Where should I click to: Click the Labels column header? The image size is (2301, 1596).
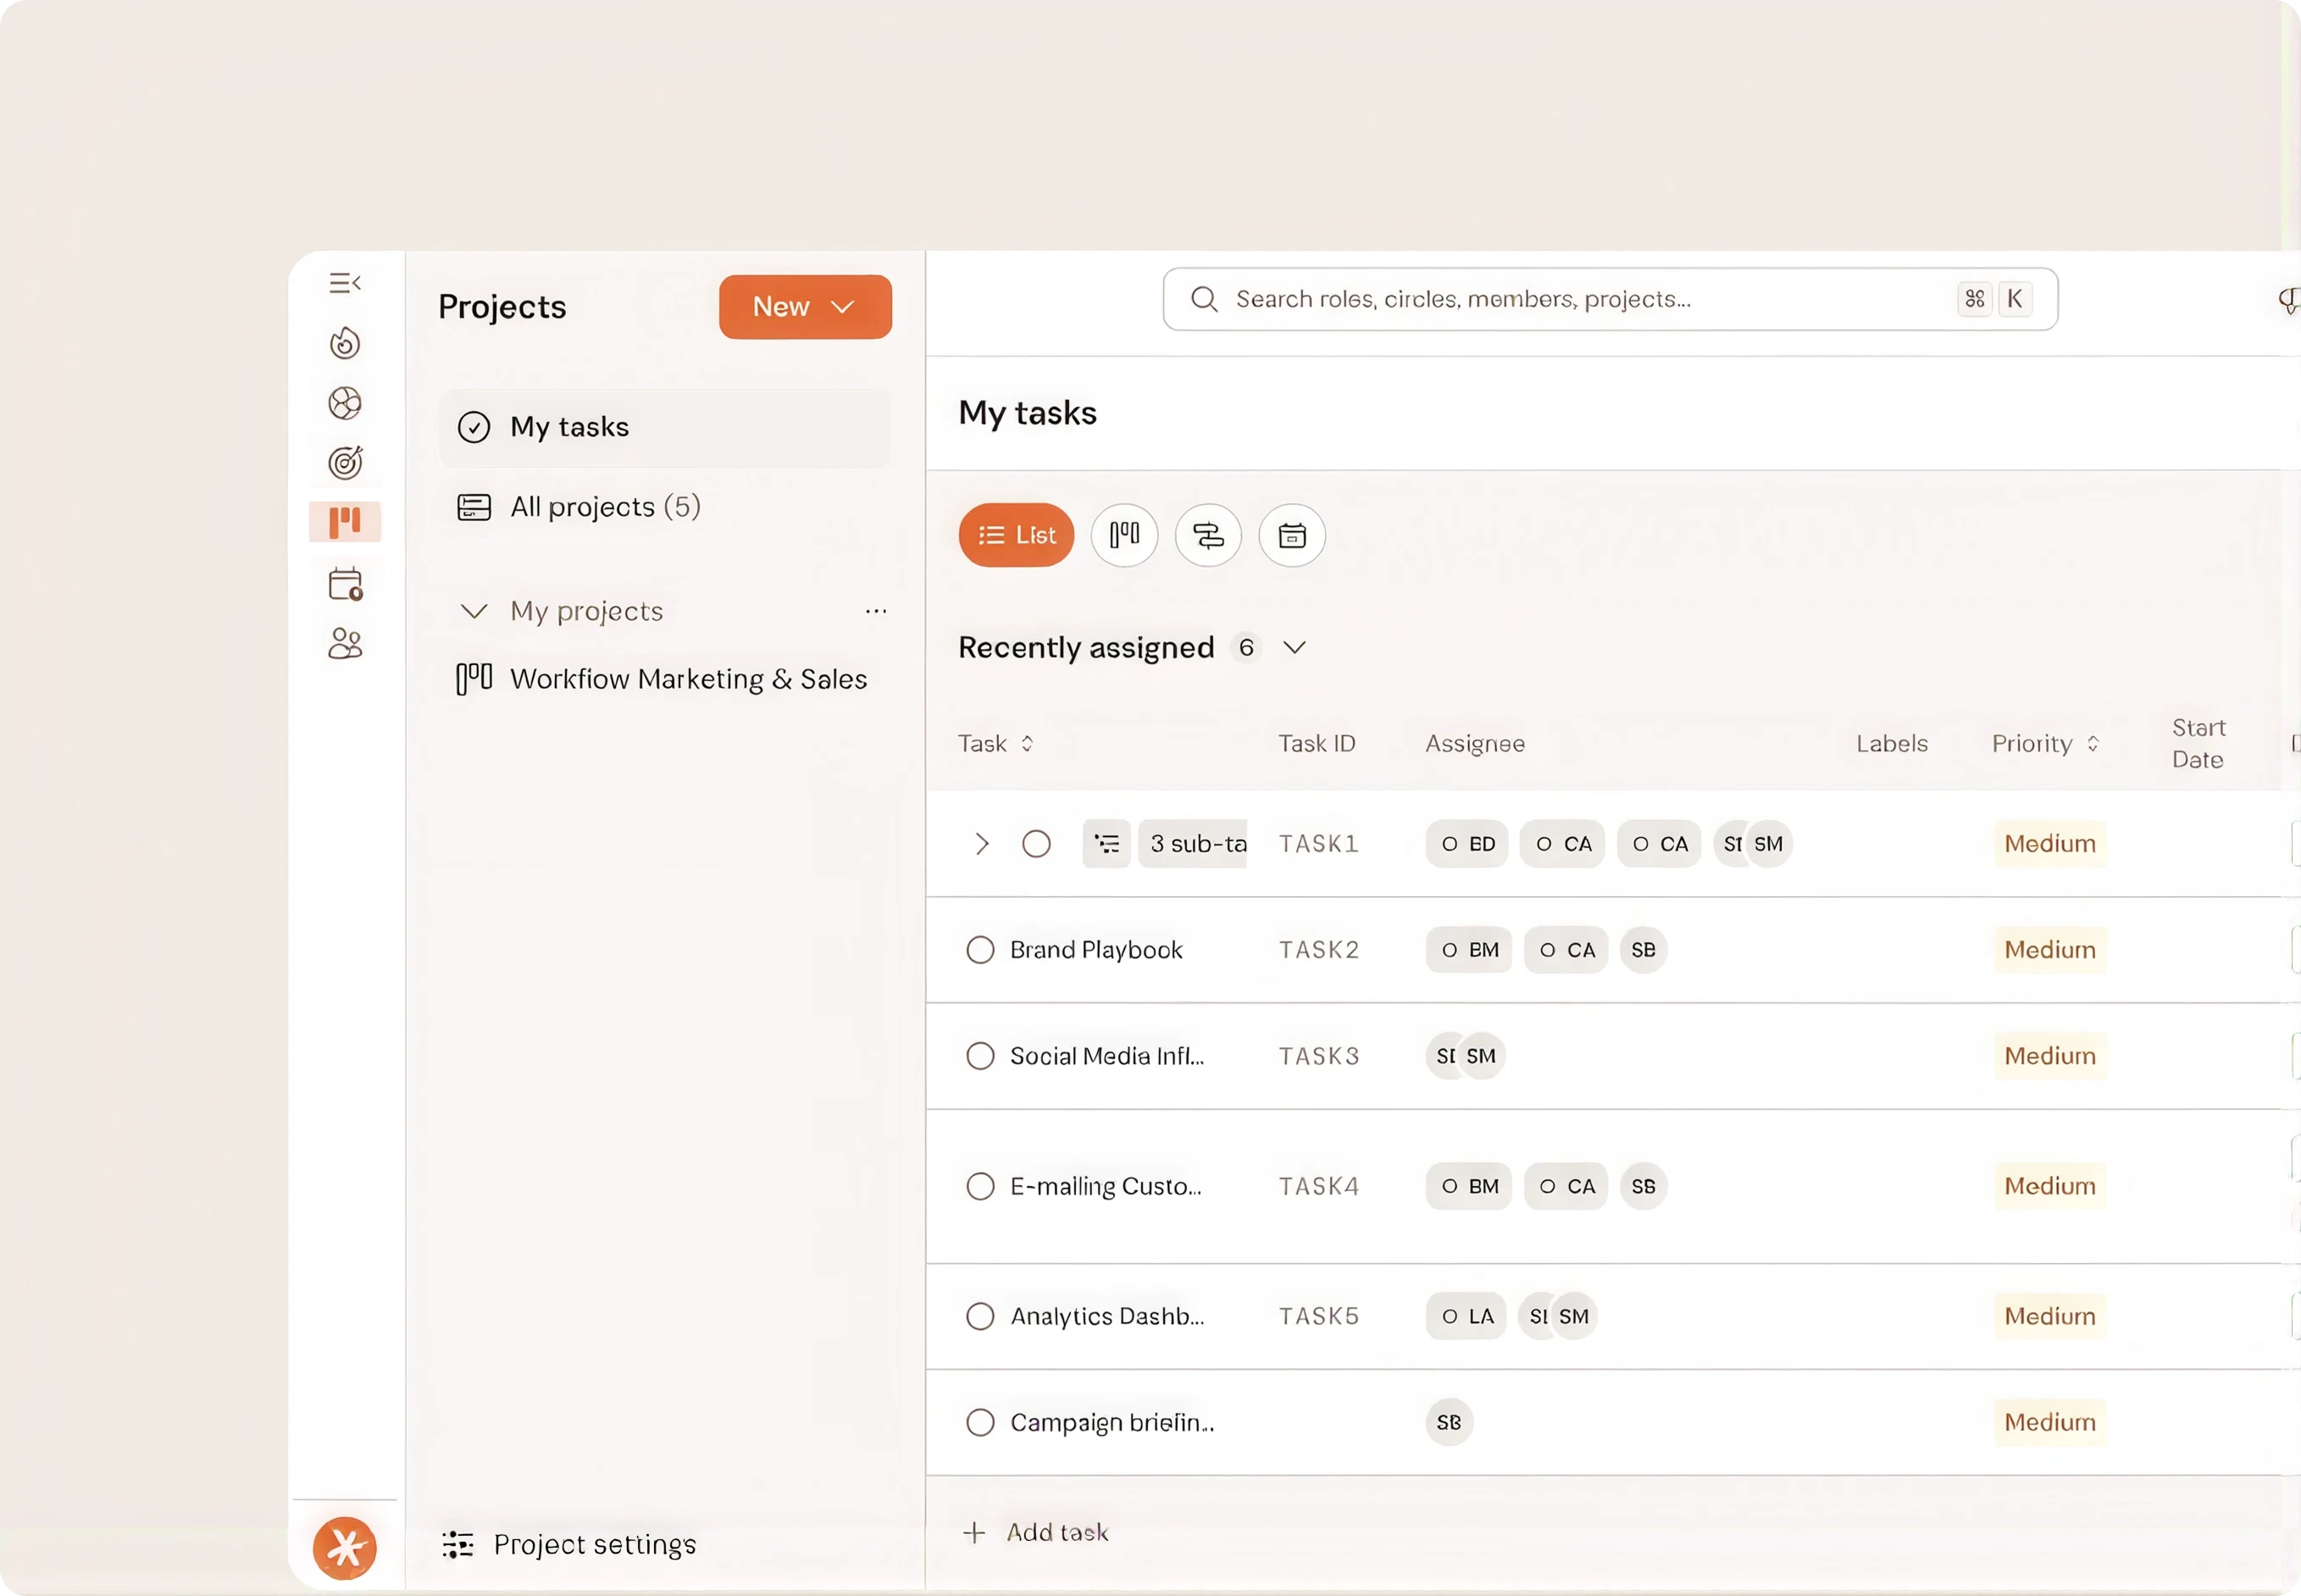point(1892,744)
